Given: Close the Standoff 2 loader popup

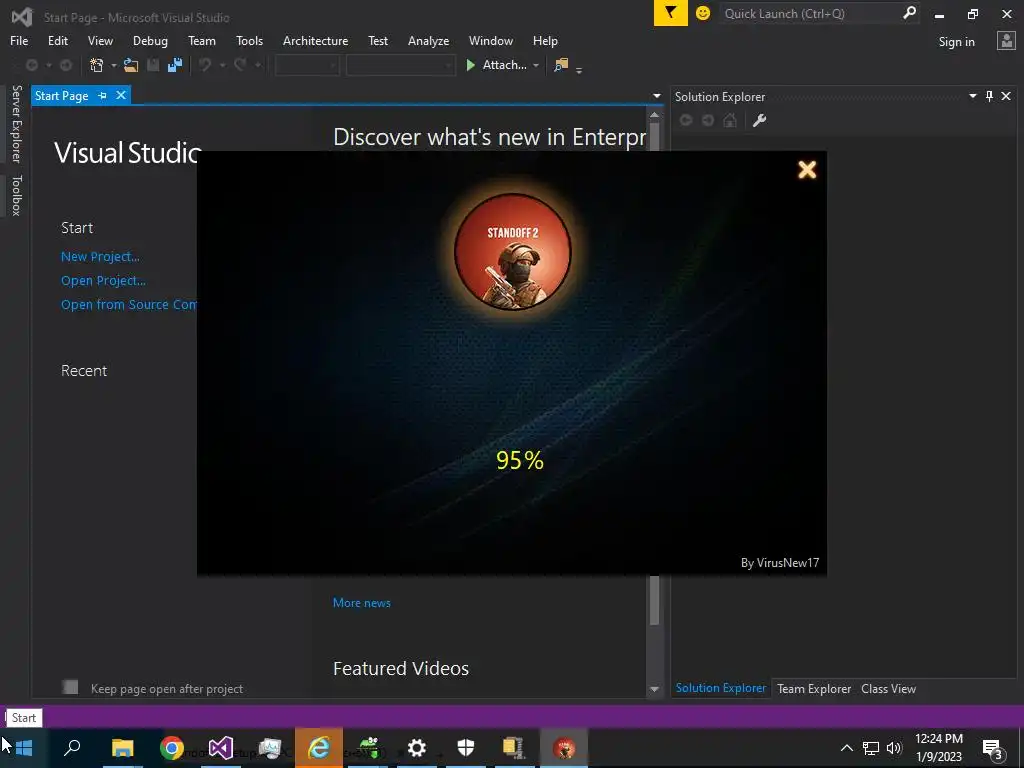Looking at the screenshot, I should coord(807,170).
